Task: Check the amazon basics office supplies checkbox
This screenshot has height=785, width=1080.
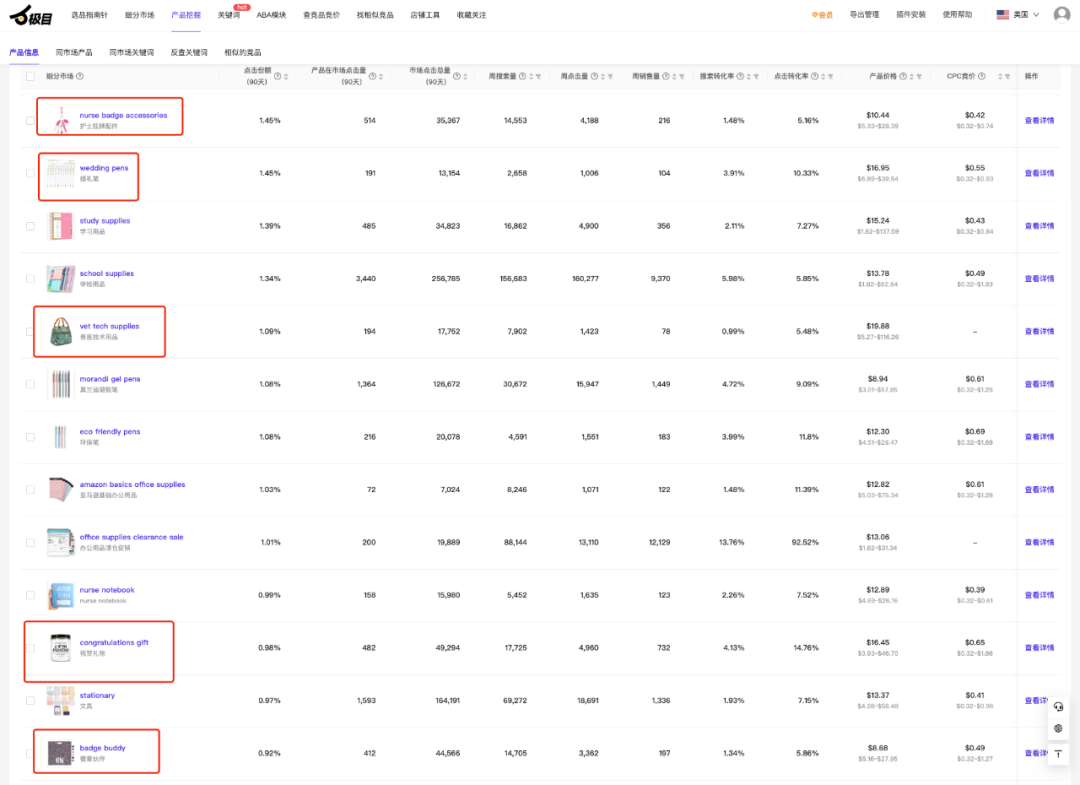Action: pyautogui.click(x=30, y=490)
